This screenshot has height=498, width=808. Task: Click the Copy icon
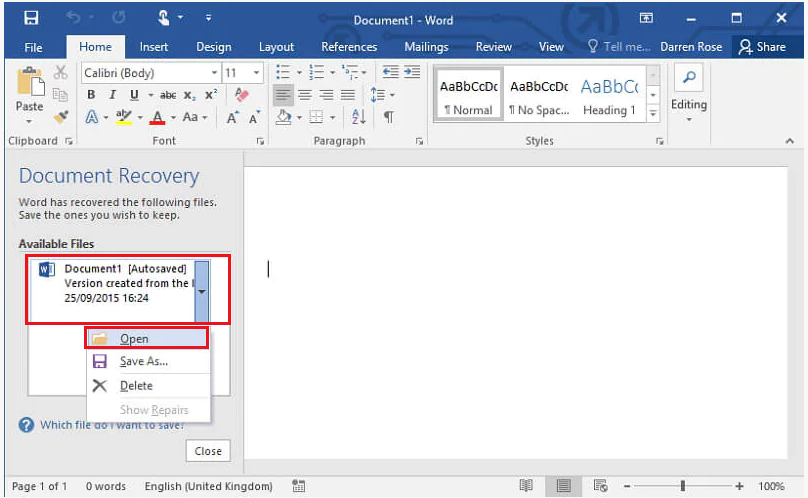(60, 94)
